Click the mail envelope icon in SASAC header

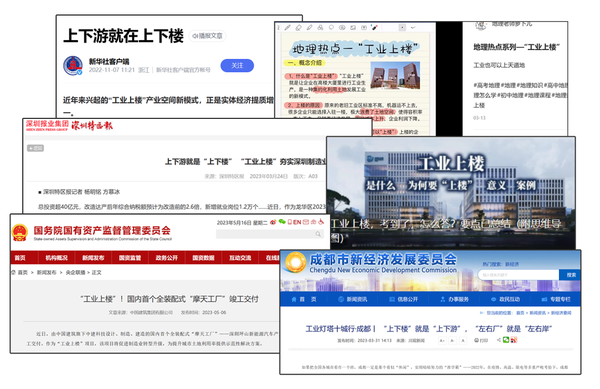coord(305,222)
